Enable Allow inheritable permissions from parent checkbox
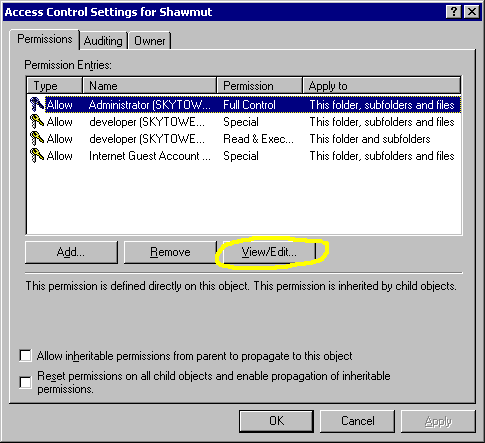The height and width of the screenshot is (443, 485). [25, 355]
